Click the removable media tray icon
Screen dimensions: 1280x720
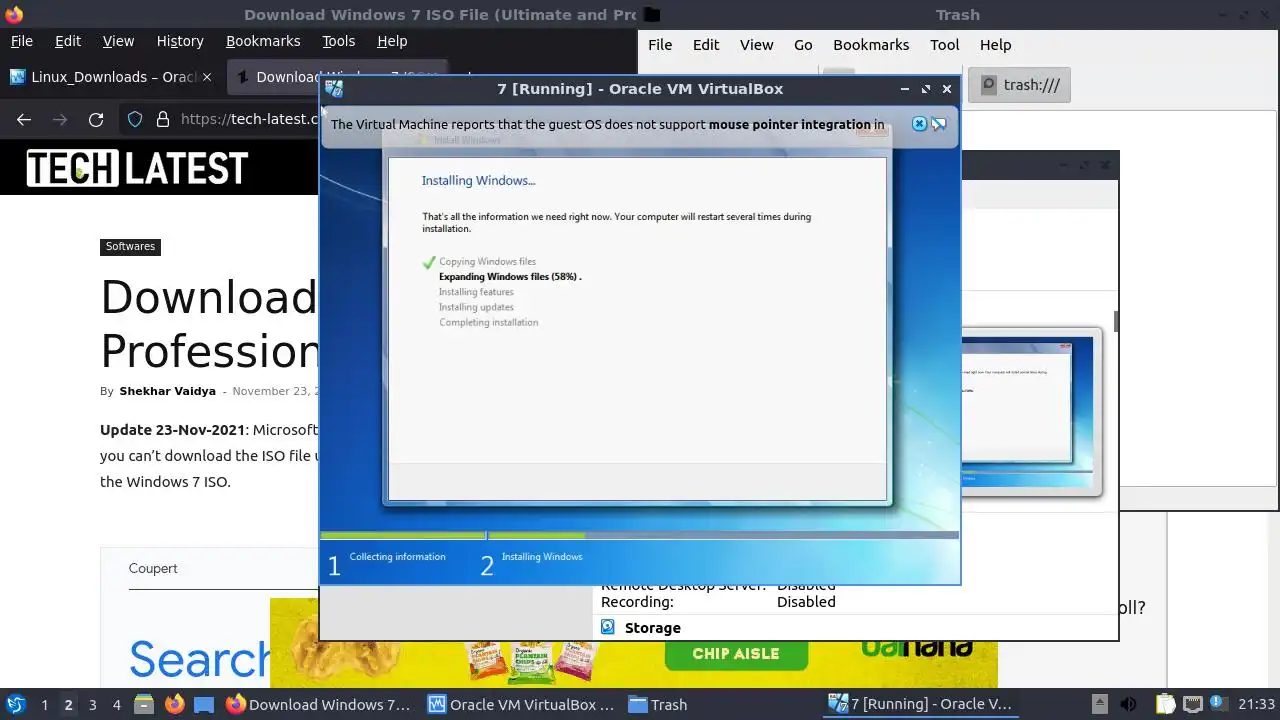tap(1099, 704)
